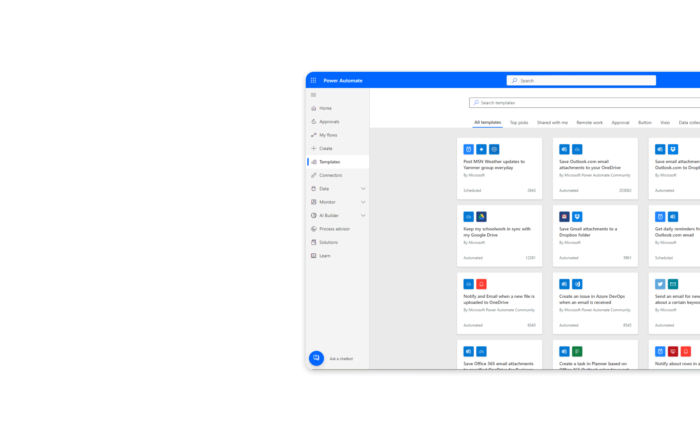700x441 pixels.
Task: Switch to the Shared with me tab
Action: (552, 122)
